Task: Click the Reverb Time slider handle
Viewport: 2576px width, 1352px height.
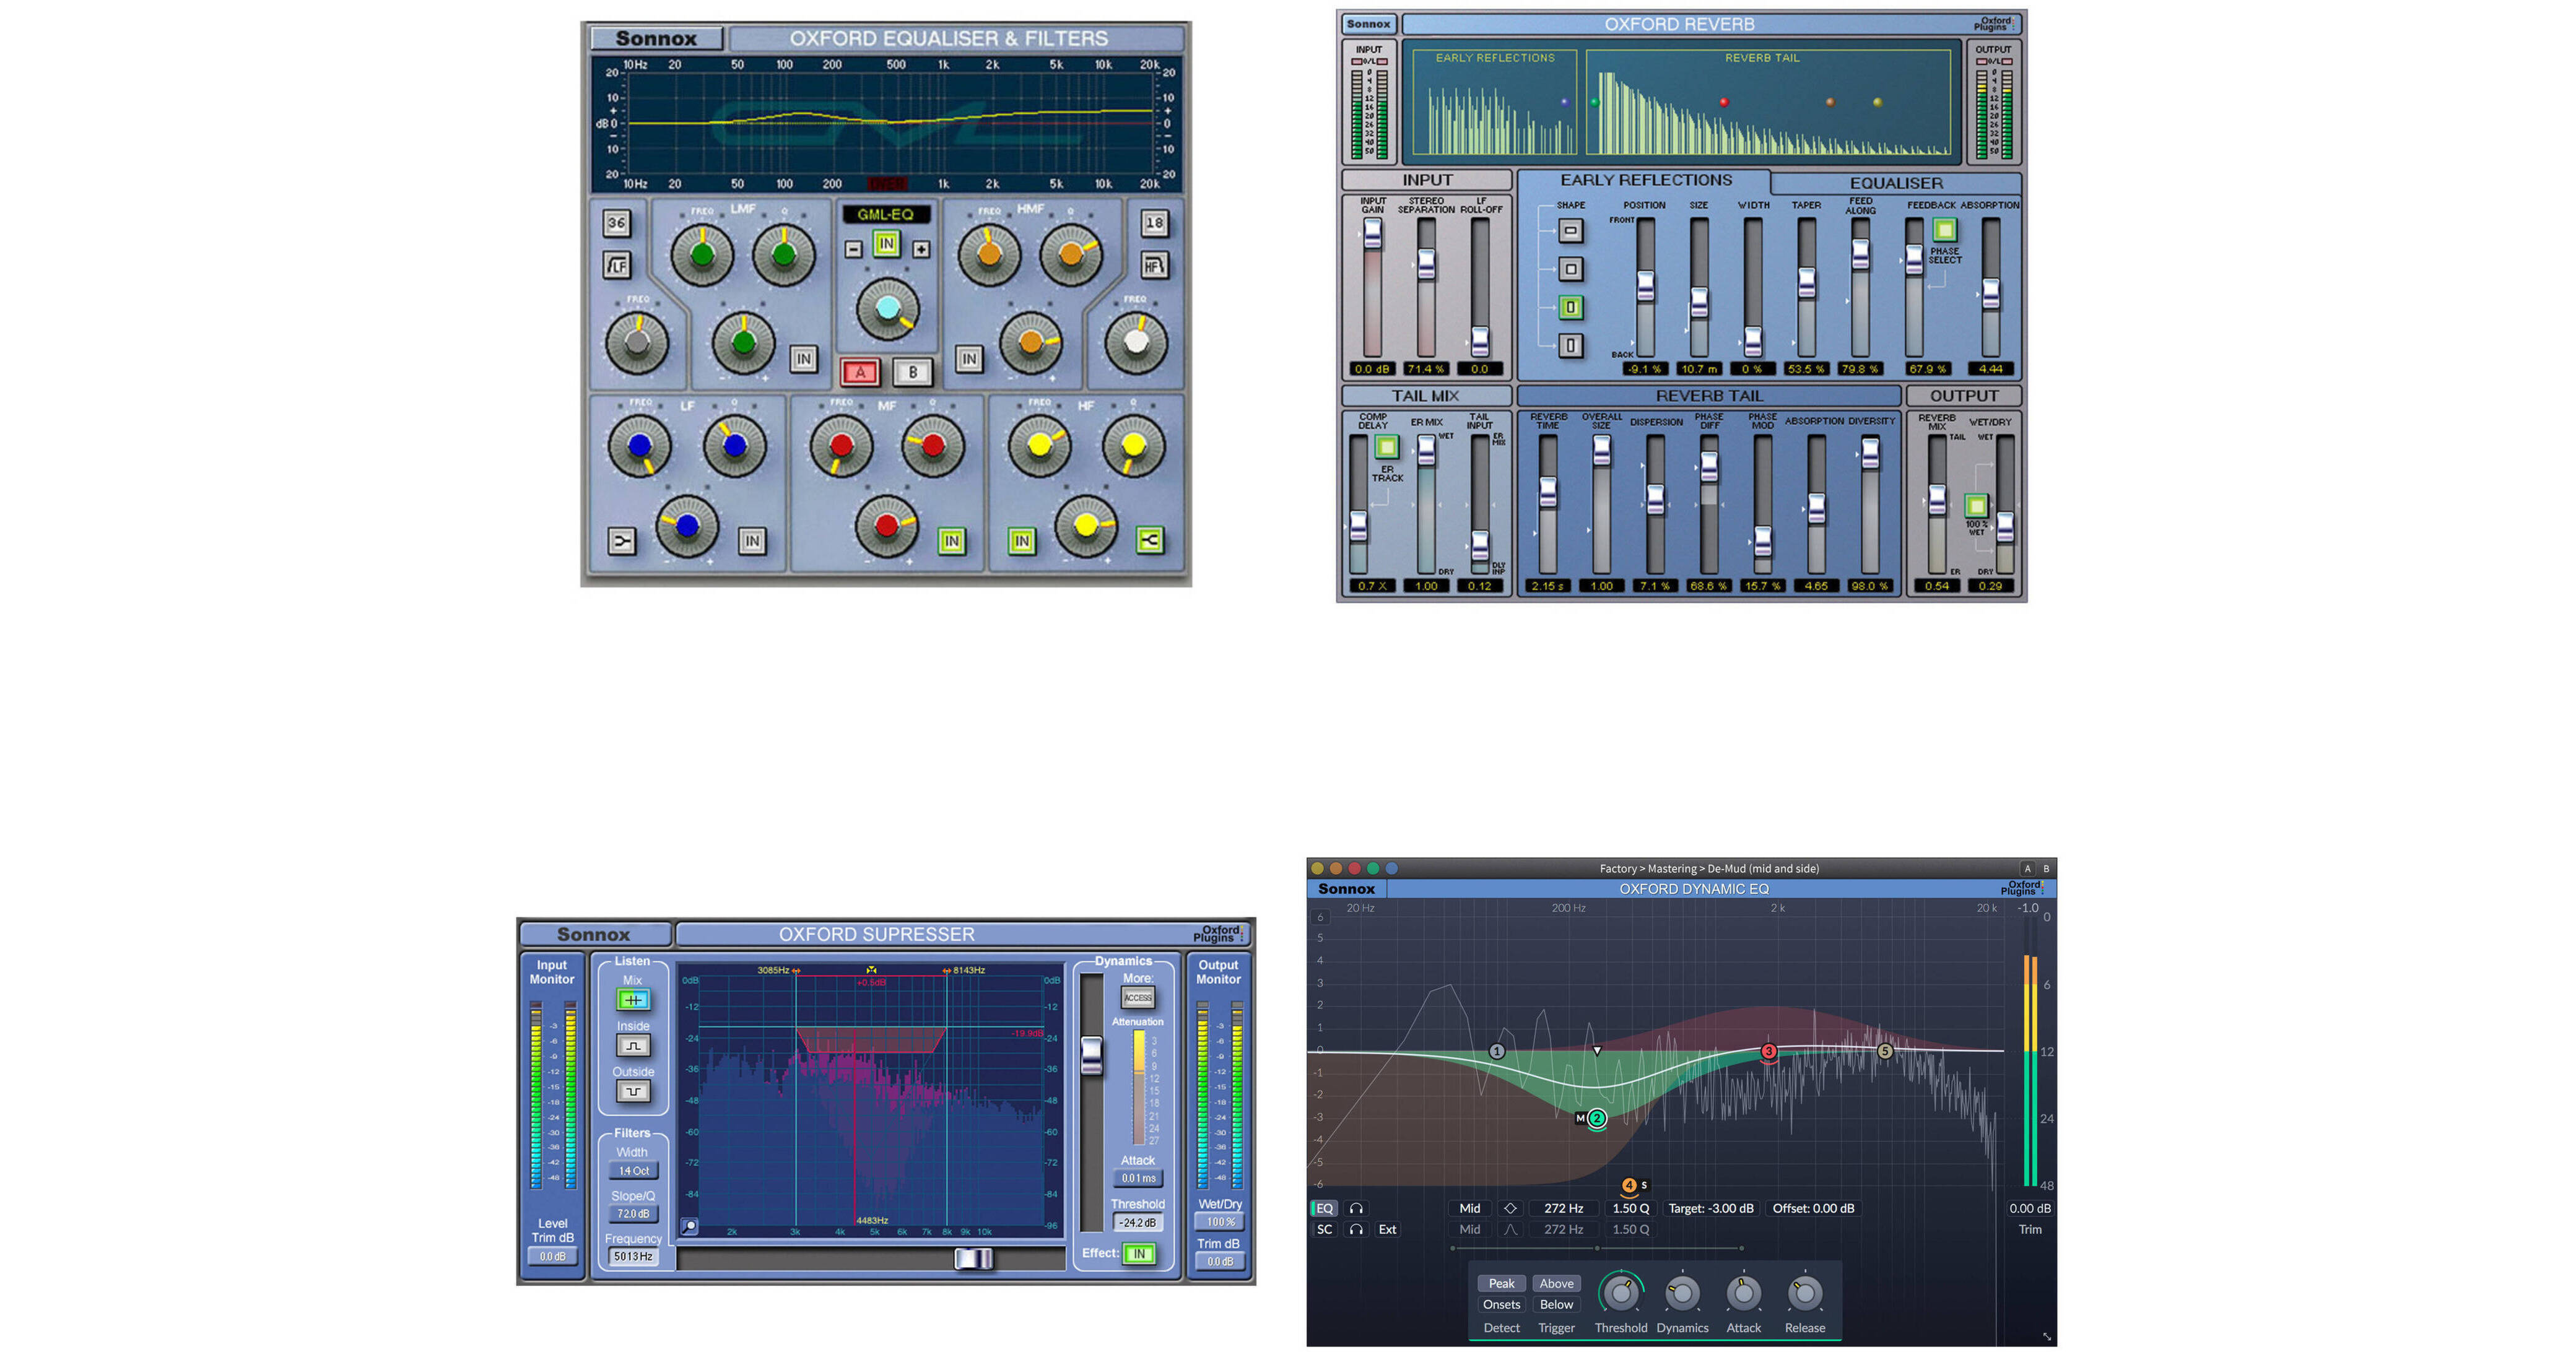Action: pyautogui.click(x=1548, y=492)
